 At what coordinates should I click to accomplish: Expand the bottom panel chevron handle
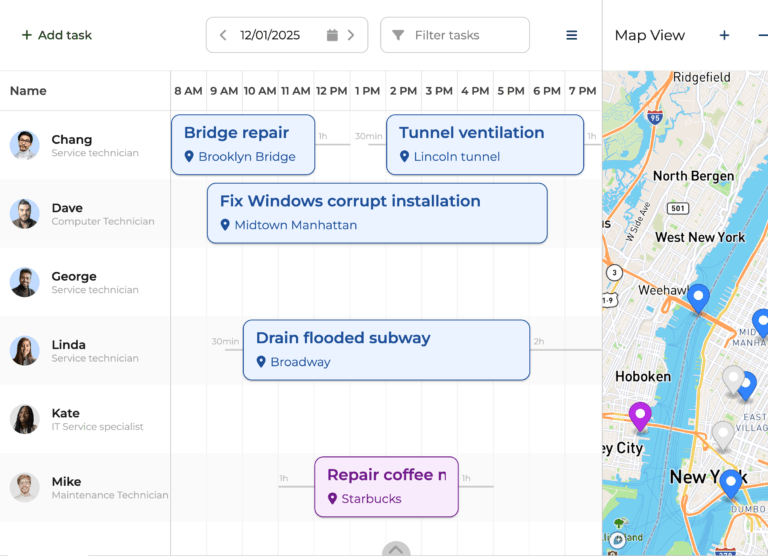(396, 549)
